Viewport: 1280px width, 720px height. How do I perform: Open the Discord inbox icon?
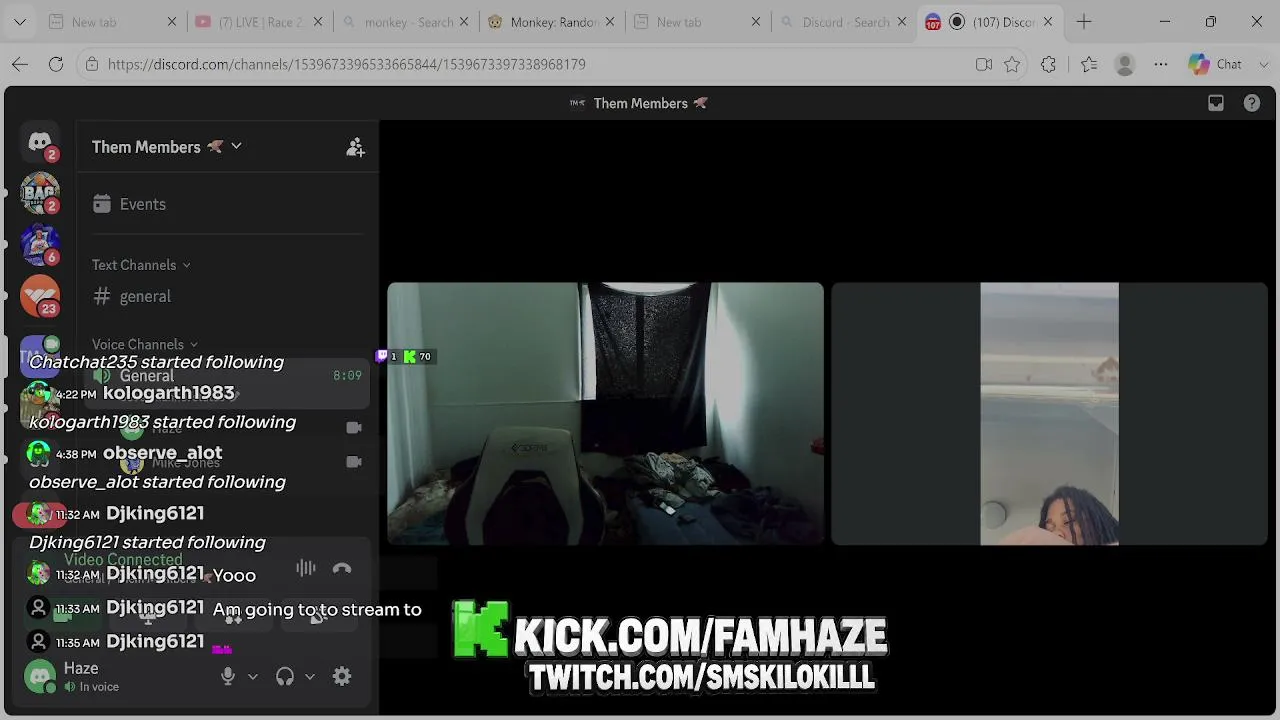click(1216, 103)
